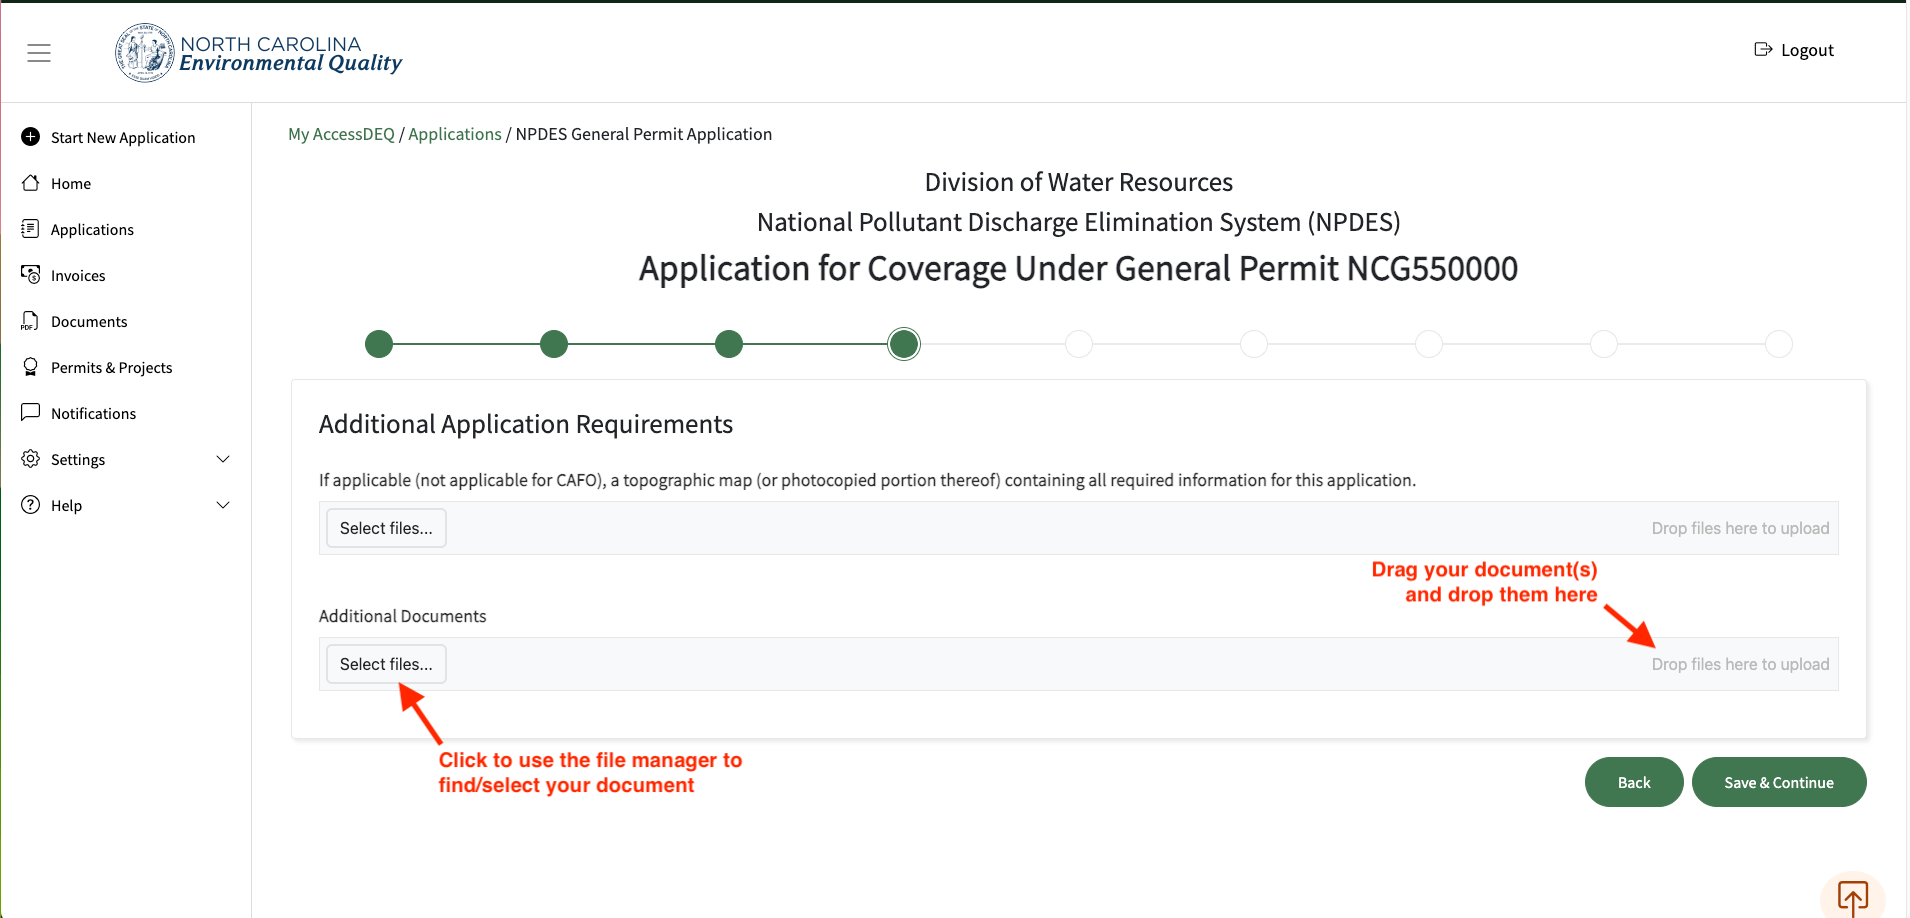Click the scroll-to-top arrow icon
Image resolution: width=1910 pixels, height=918 pixels.
pos(1852,896)
